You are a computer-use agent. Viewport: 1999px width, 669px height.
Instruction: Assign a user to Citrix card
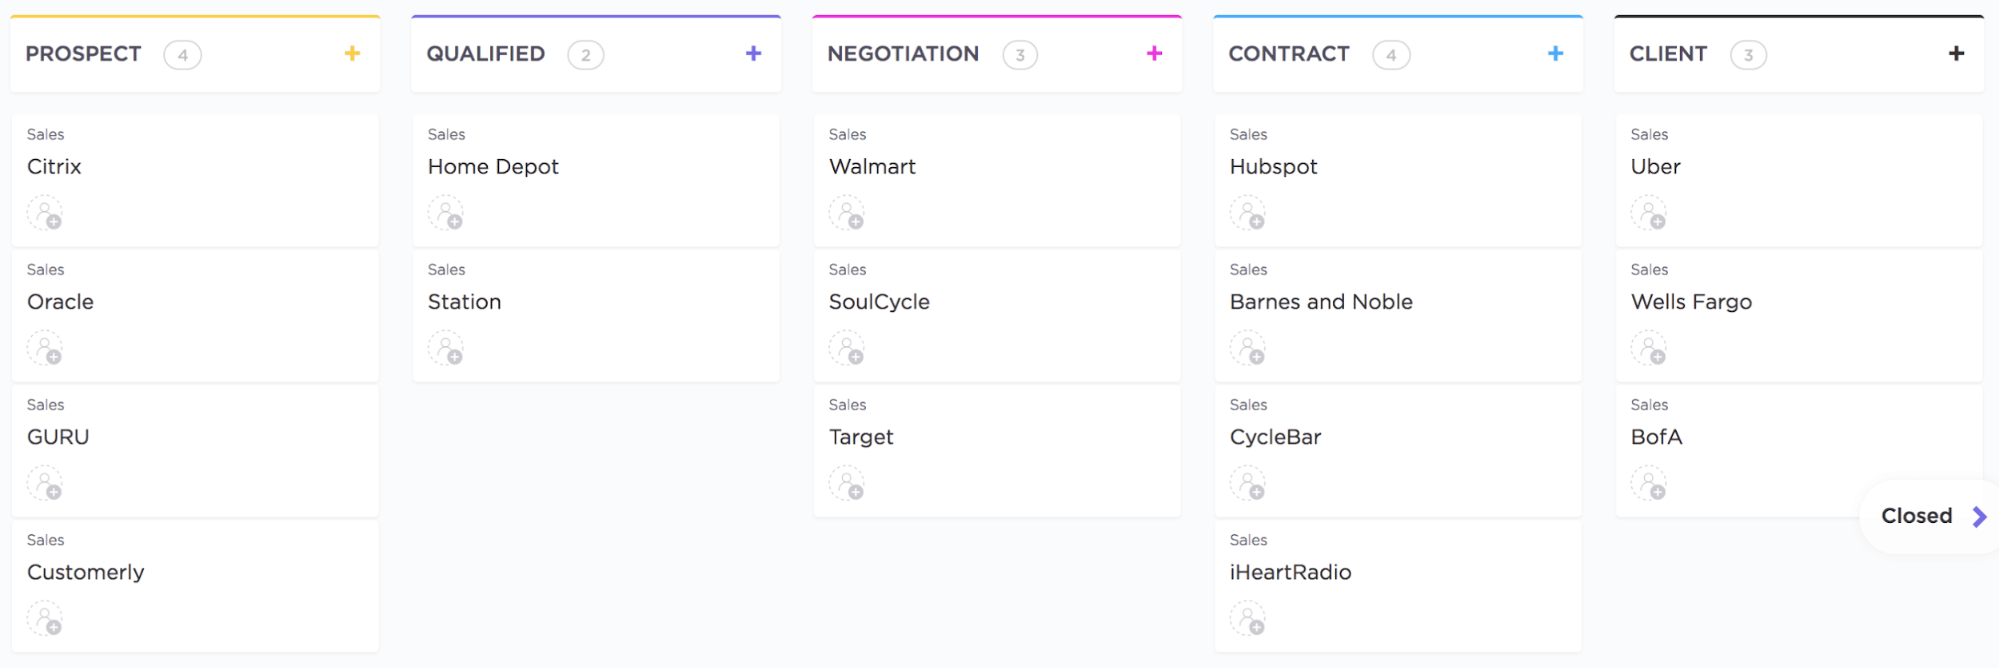click(45, 214)
